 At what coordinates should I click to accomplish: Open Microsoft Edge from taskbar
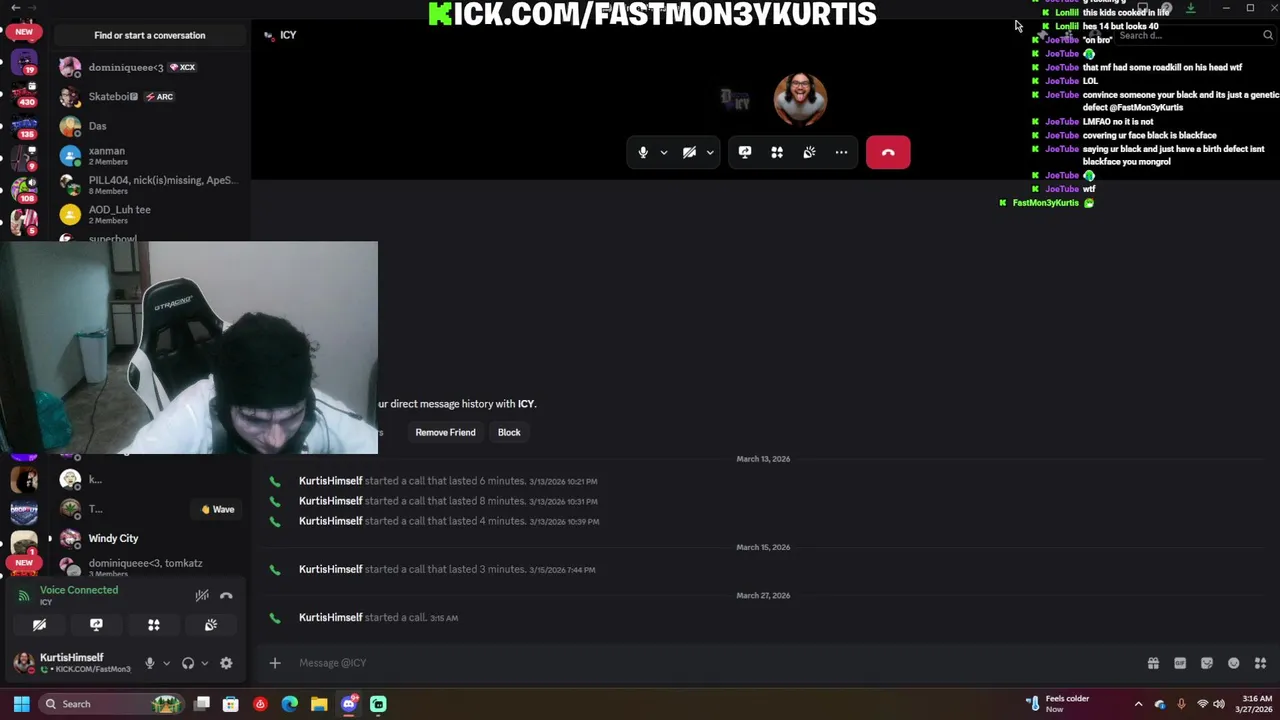(x=290, y=704)
